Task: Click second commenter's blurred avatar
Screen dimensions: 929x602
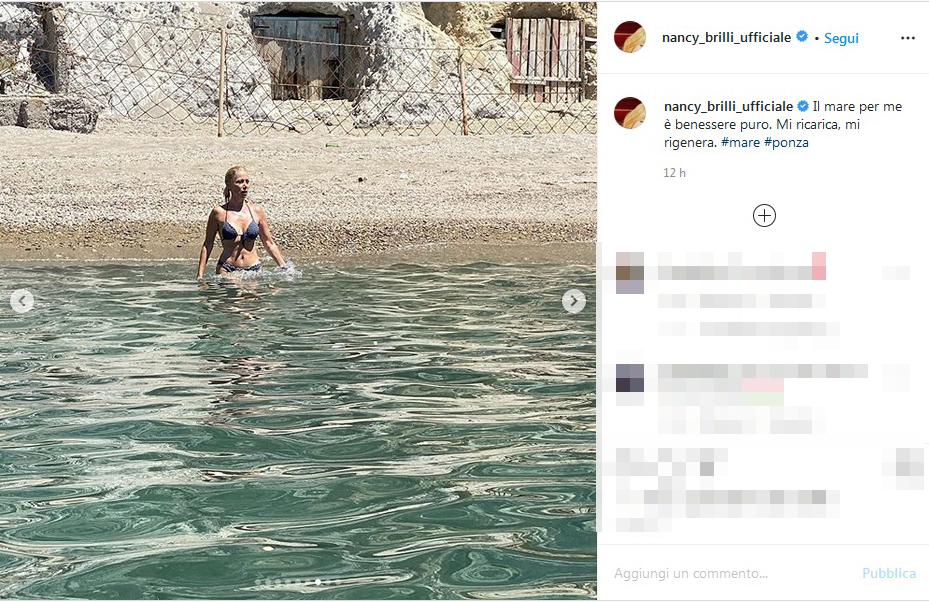Action: pyautogui.click(x=630, y=378)
